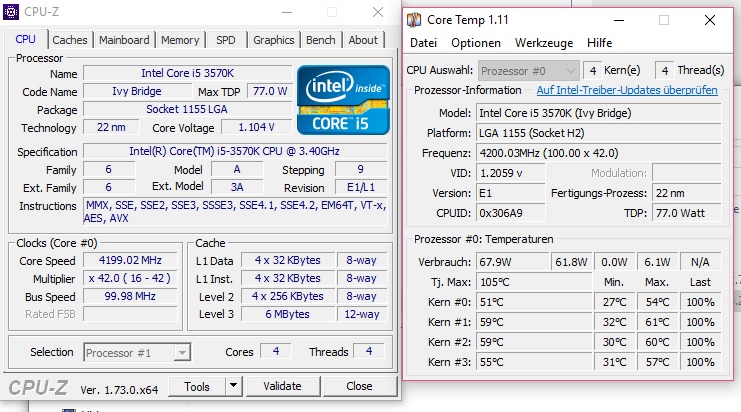Click the Ext. Model value 3A

pos(237,187)
